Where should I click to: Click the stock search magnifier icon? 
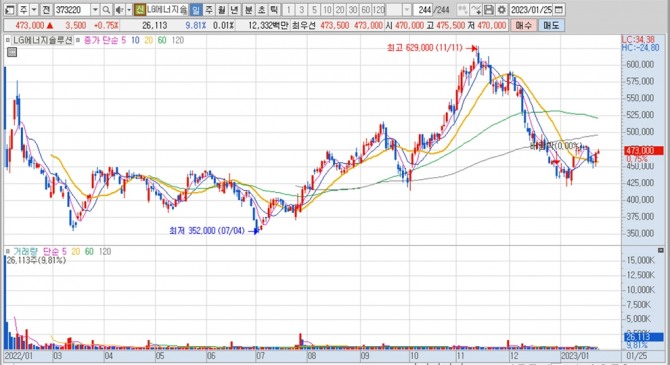pyautogui.click(x=106, y=9)
